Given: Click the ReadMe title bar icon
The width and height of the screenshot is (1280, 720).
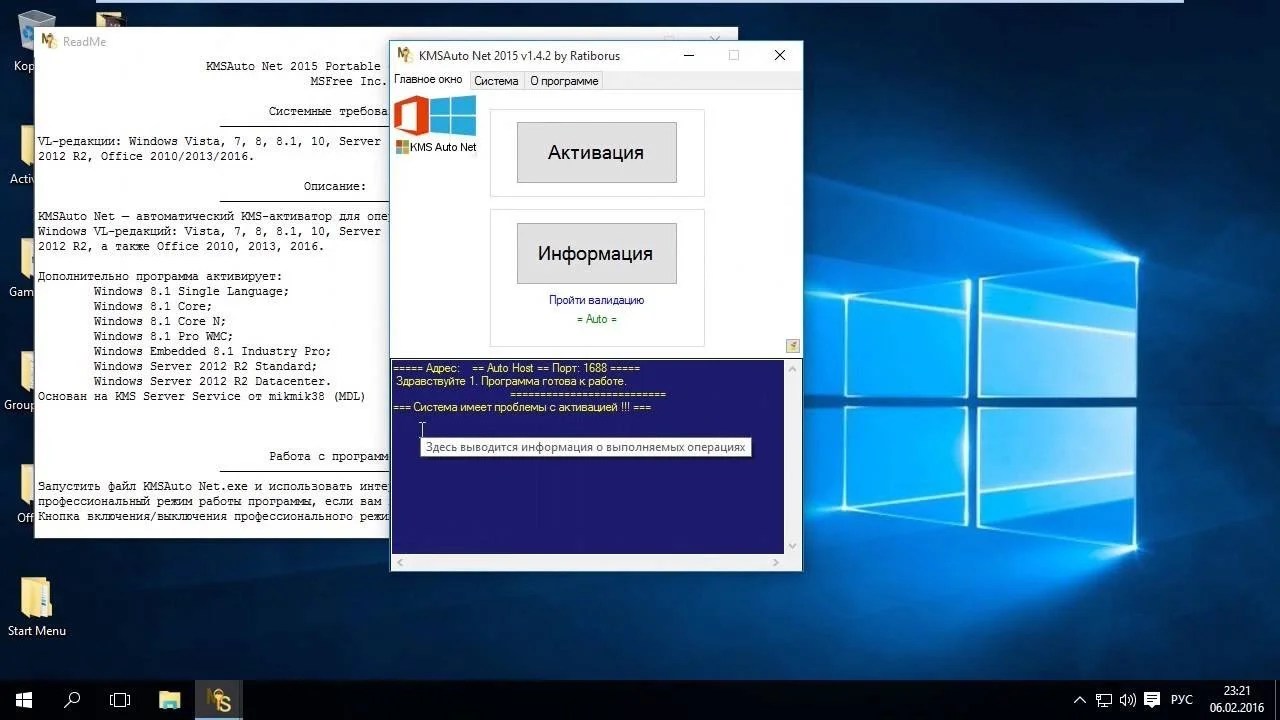Looking at the screenshot, I should pyautogui.click(x=46, y=41).
